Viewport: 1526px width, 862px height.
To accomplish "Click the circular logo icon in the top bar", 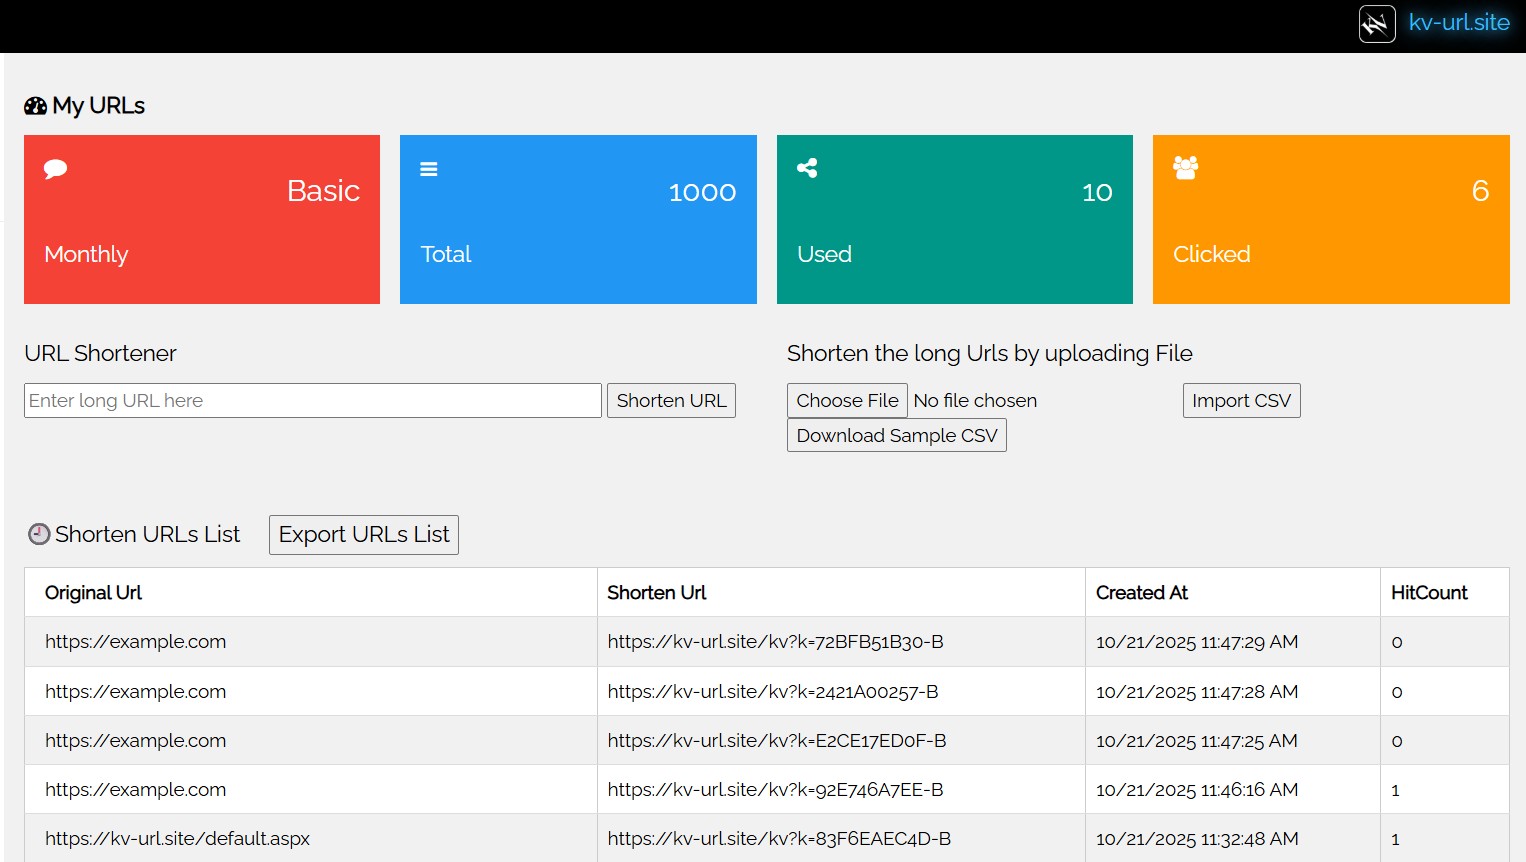I will click(x=1377, y=23).
